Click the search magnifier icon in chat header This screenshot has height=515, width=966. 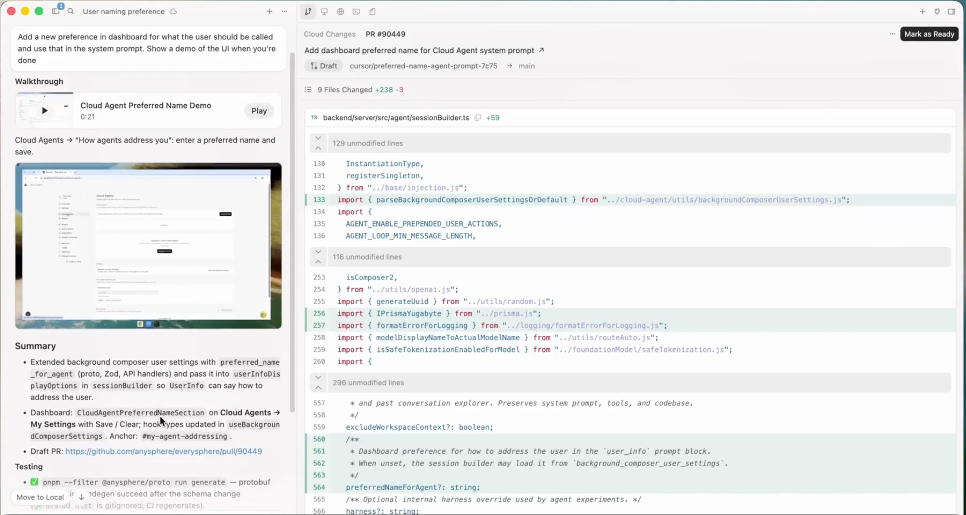point(71,12)
